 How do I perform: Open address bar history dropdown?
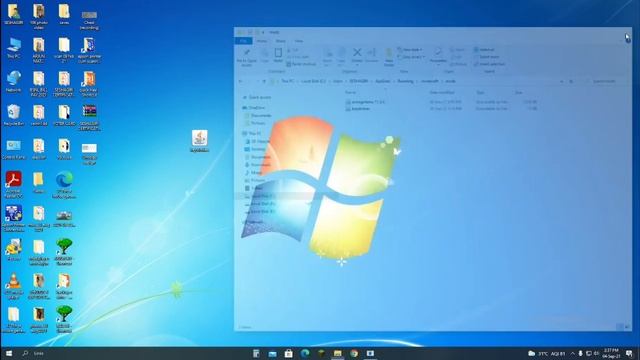pos(562,81)
